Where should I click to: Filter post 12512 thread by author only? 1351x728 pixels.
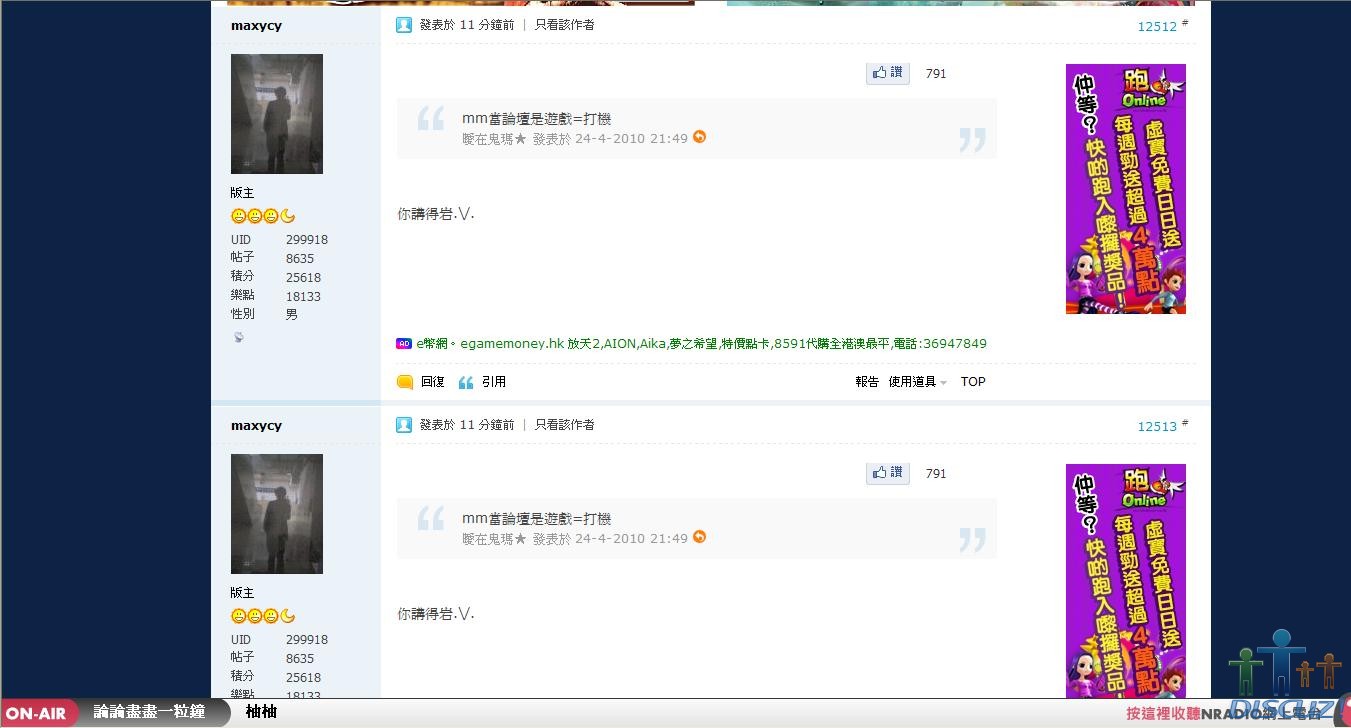pyautogui.click(x=565, y=25)
